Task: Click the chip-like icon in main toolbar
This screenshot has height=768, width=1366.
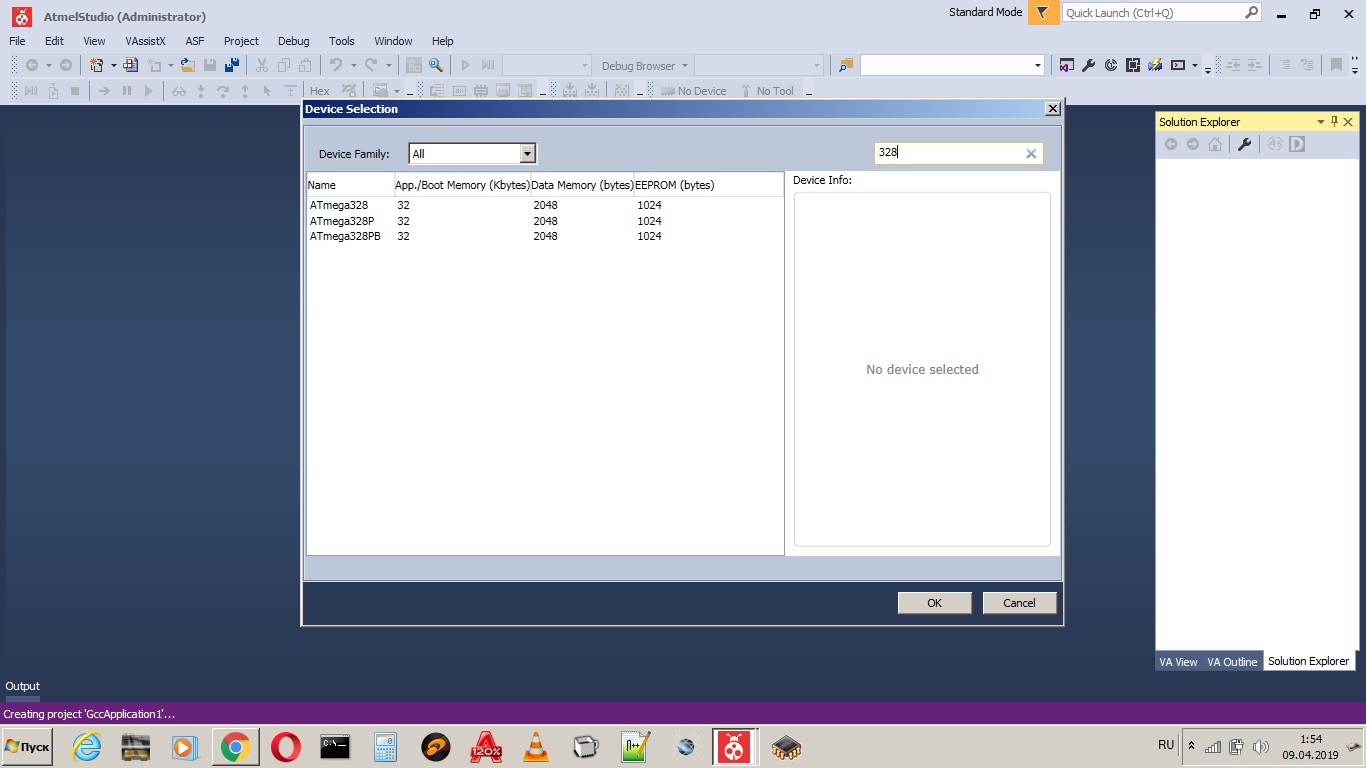Action: pyautogui.click(x=1133, y=65)
